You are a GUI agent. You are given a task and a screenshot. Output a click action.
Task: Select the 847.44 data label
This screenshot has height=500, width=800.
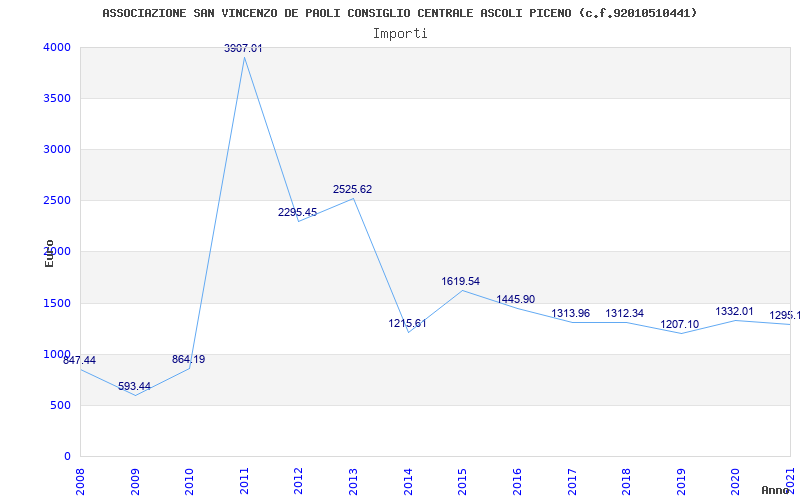tap(79, 360)
